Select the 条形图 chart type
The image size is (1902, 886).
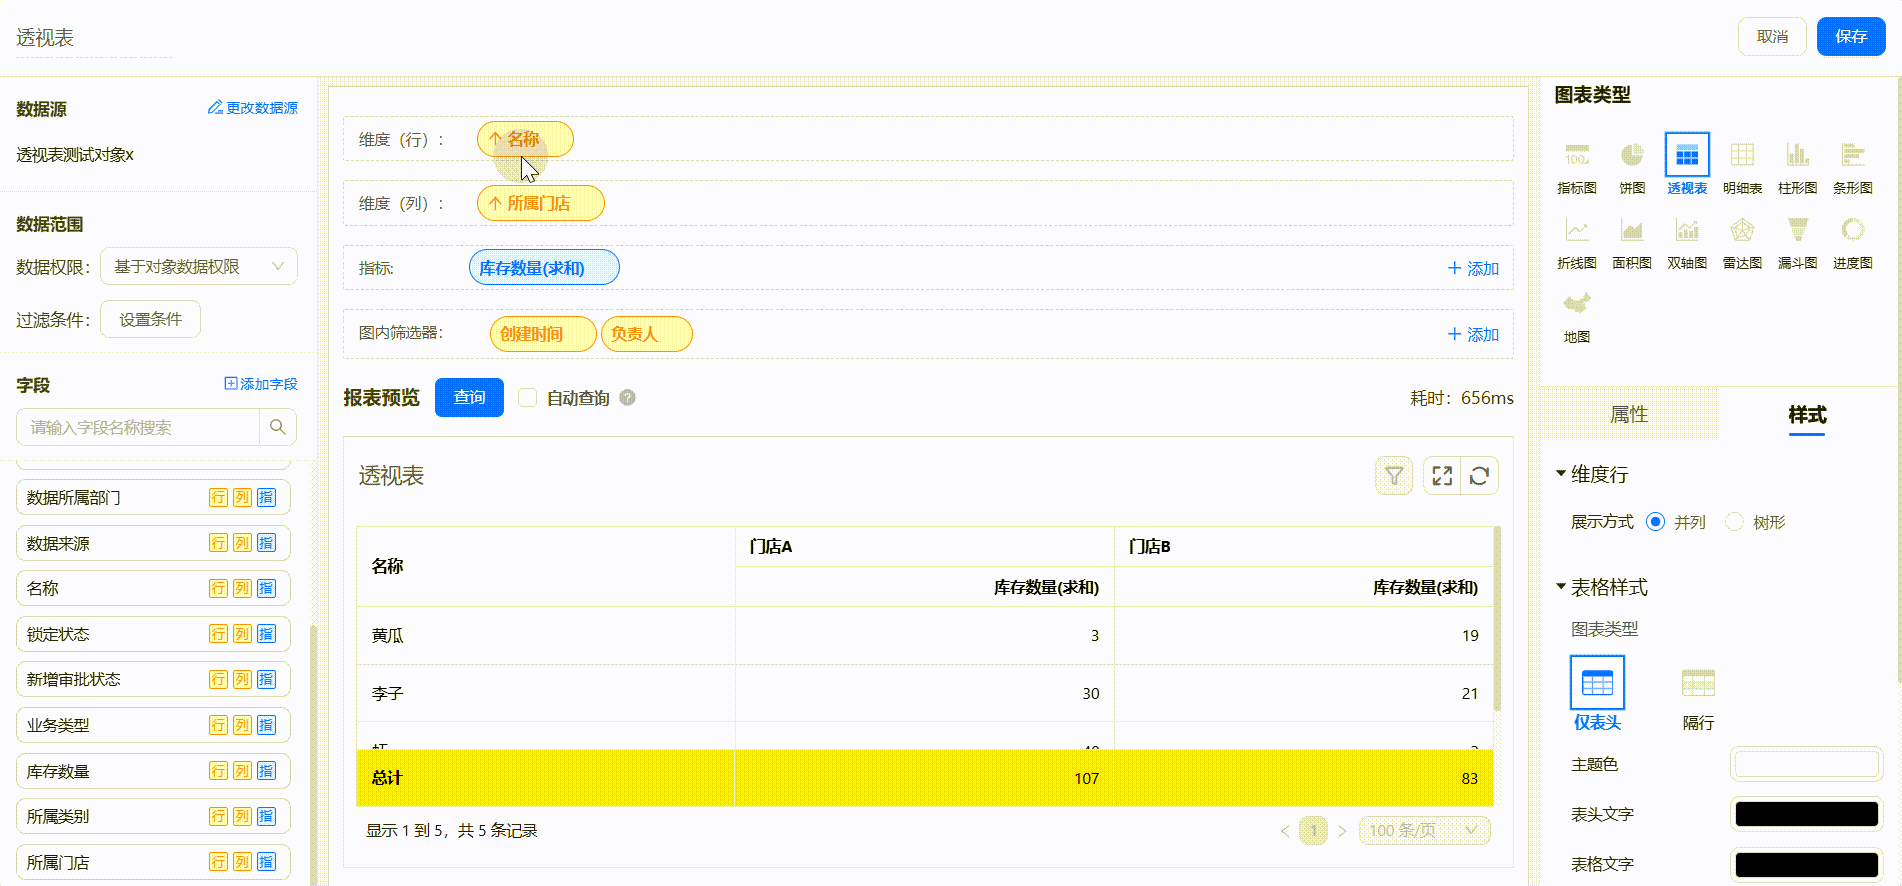(x=1852, y=167)
